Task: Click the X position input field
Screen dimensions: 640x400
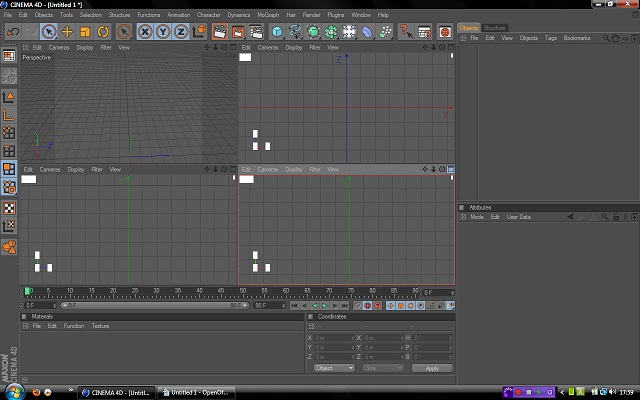Action: point(334,338)
